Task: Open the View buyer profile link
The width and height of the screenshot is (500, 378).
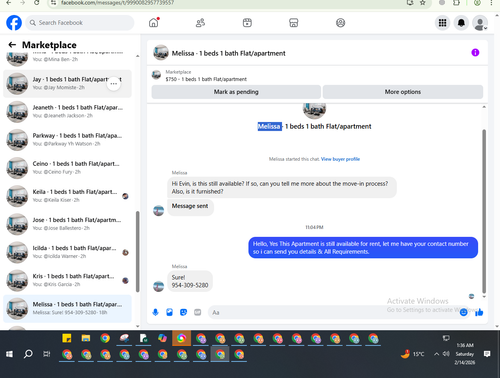Action: pyautogui.click(x=340, y=159)
